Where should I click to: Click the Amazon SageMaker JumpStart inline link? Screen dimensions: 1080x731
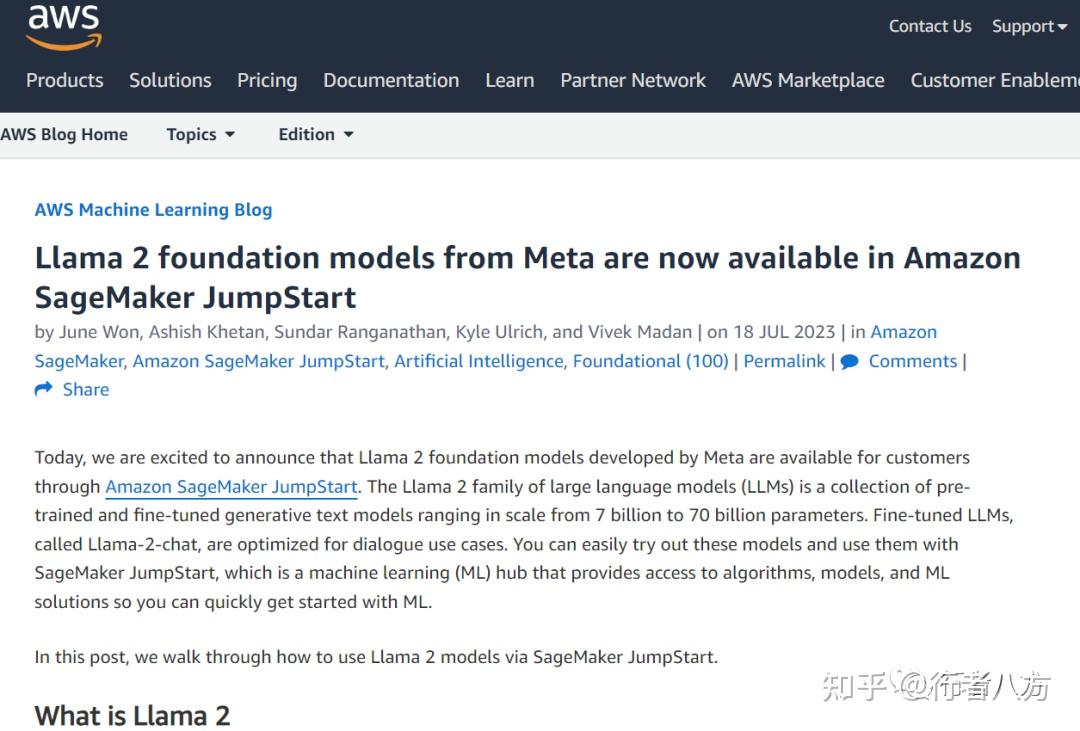coord(231,487)
